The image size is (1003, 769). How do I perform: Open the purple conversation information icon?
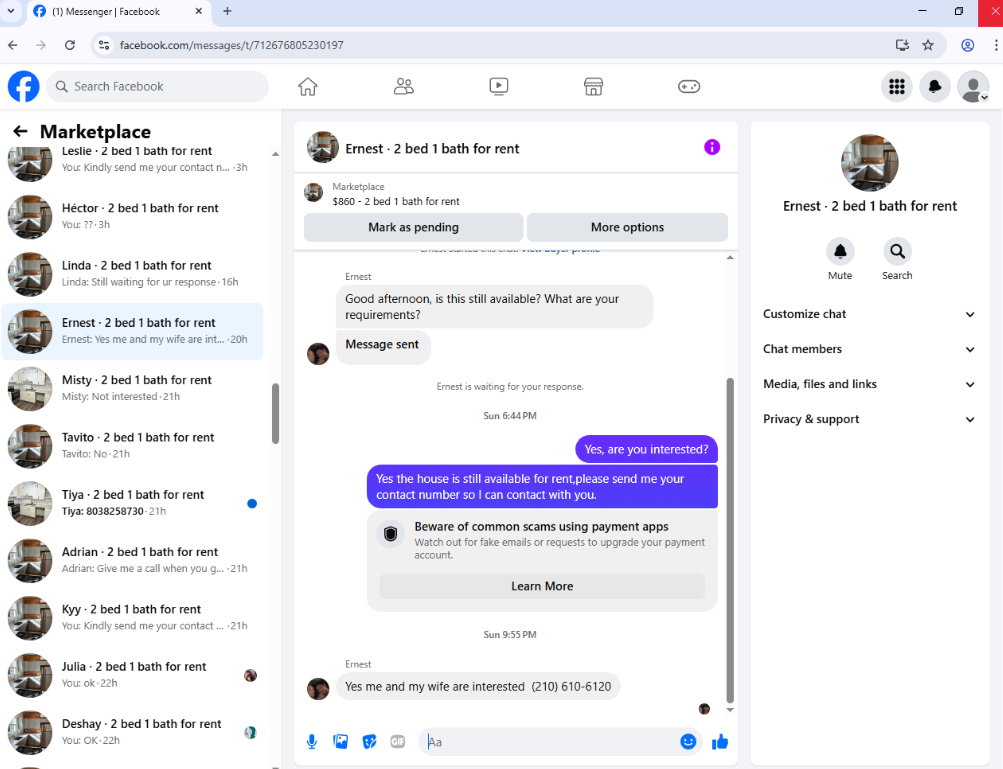pos(712,147)
